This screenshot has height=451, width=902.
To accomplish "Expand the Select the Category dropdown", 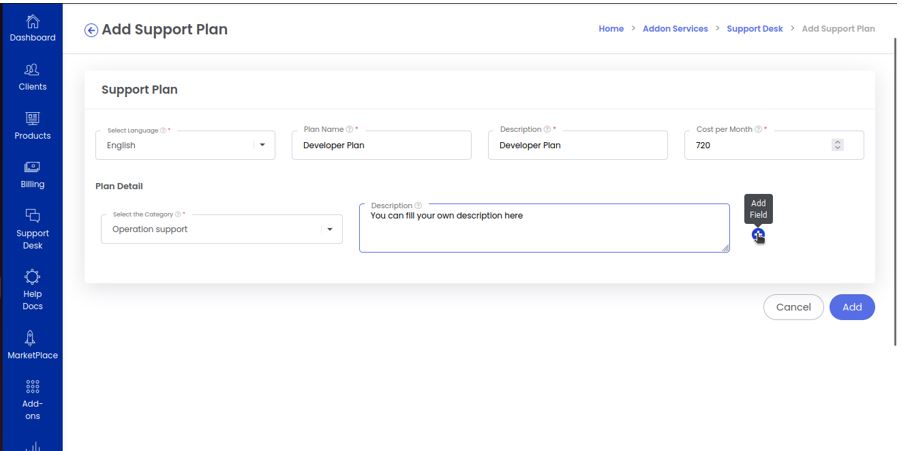I will [222, 229].
